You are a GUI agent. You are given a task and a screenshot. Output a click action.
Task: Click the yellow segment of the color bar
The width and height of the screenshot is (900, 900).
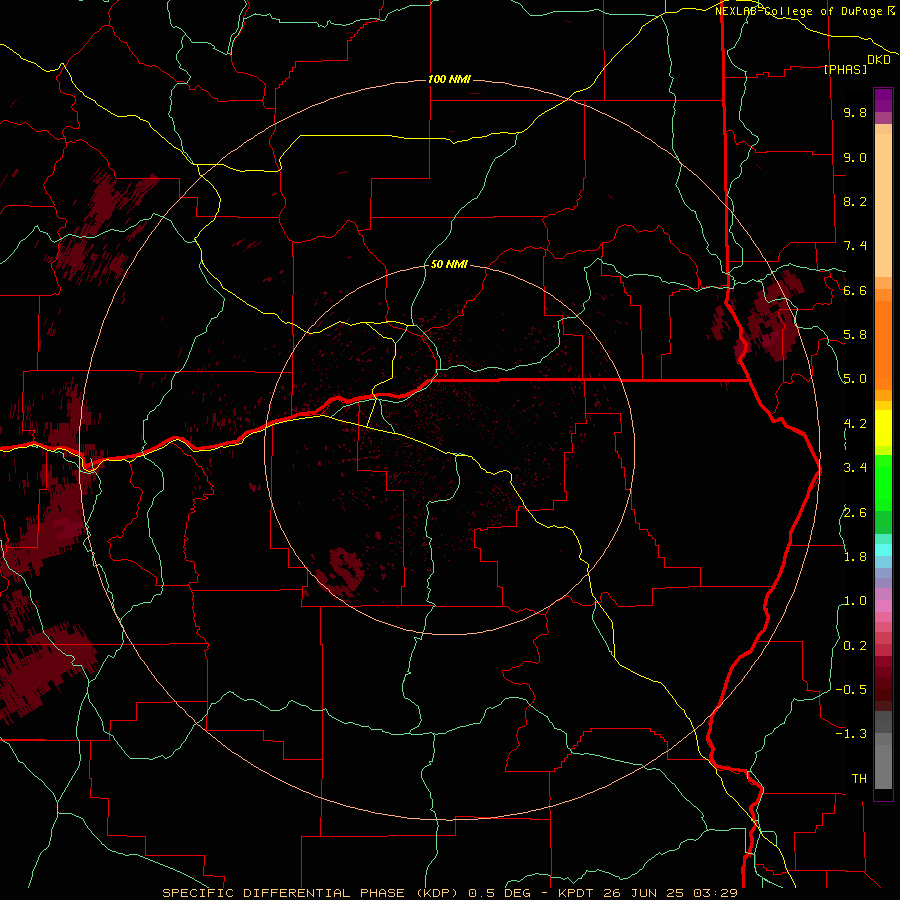point(883,428)
